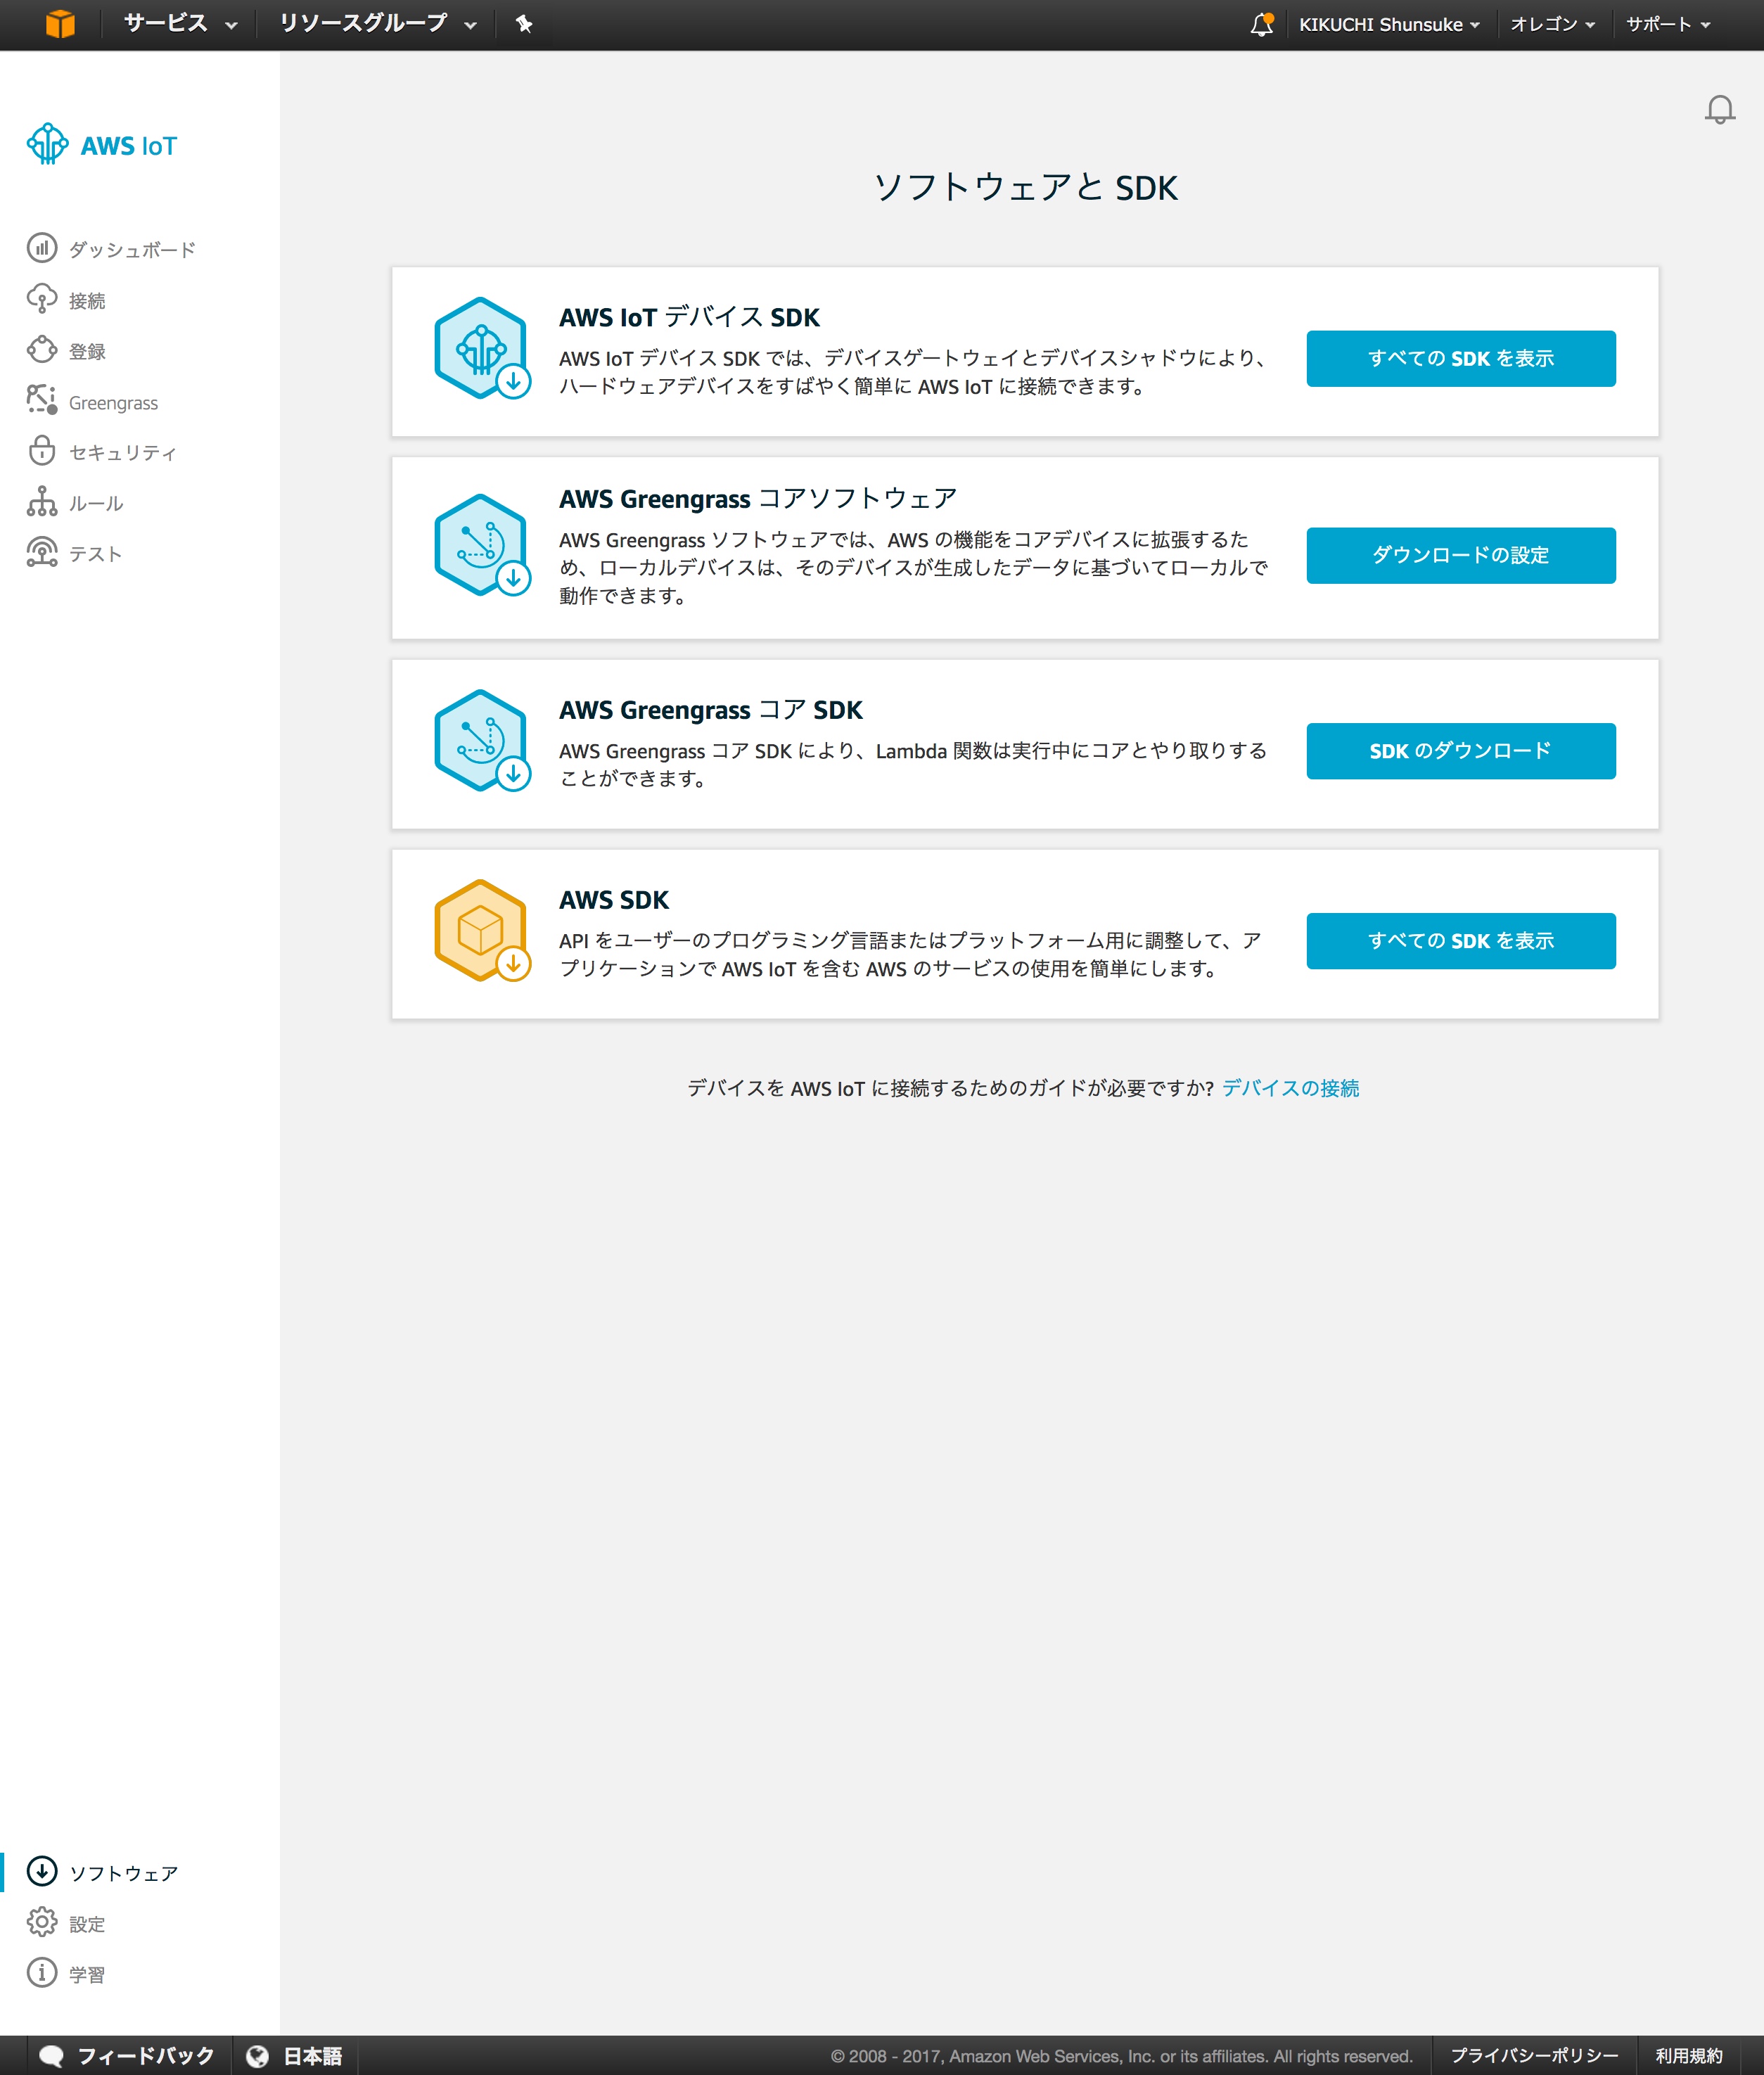Viewport: 1764px width, 2075px height.
Task: Go to ダッシュボード in sidebar
Action: click(x=132, y=249)
